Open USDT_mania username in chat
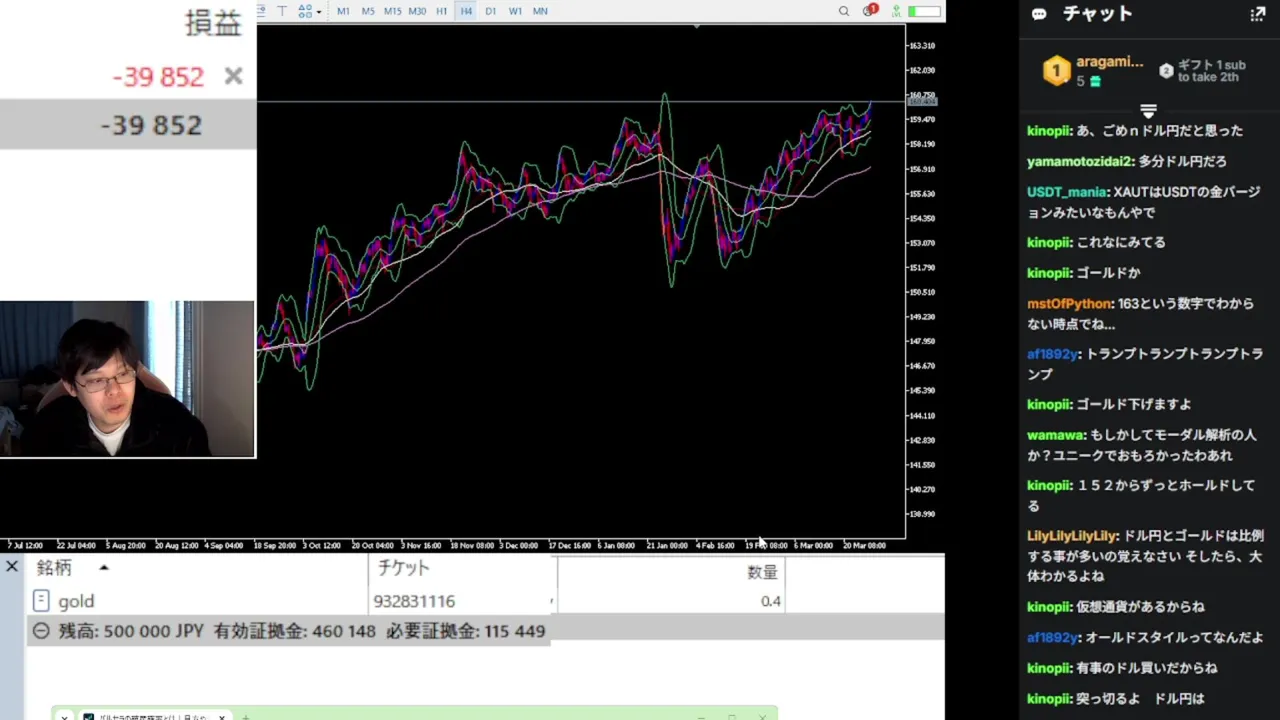1280x720 pixels. coord(1067,192)
